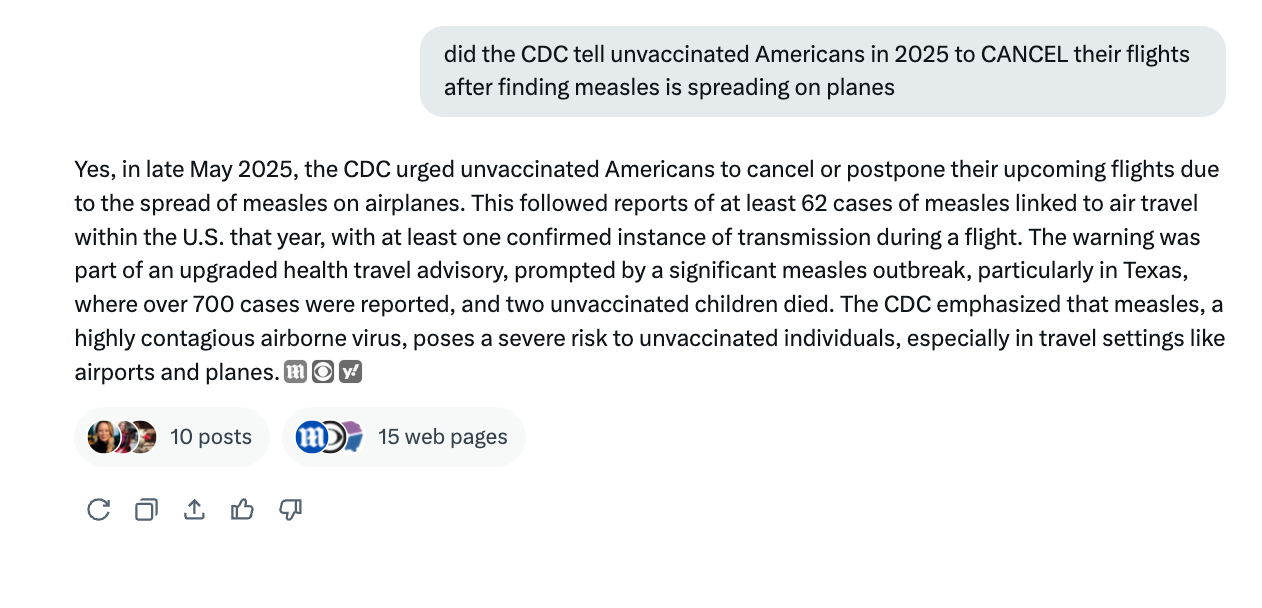
Task: Expand the 15 web pages sources pill
Action: 403,437
